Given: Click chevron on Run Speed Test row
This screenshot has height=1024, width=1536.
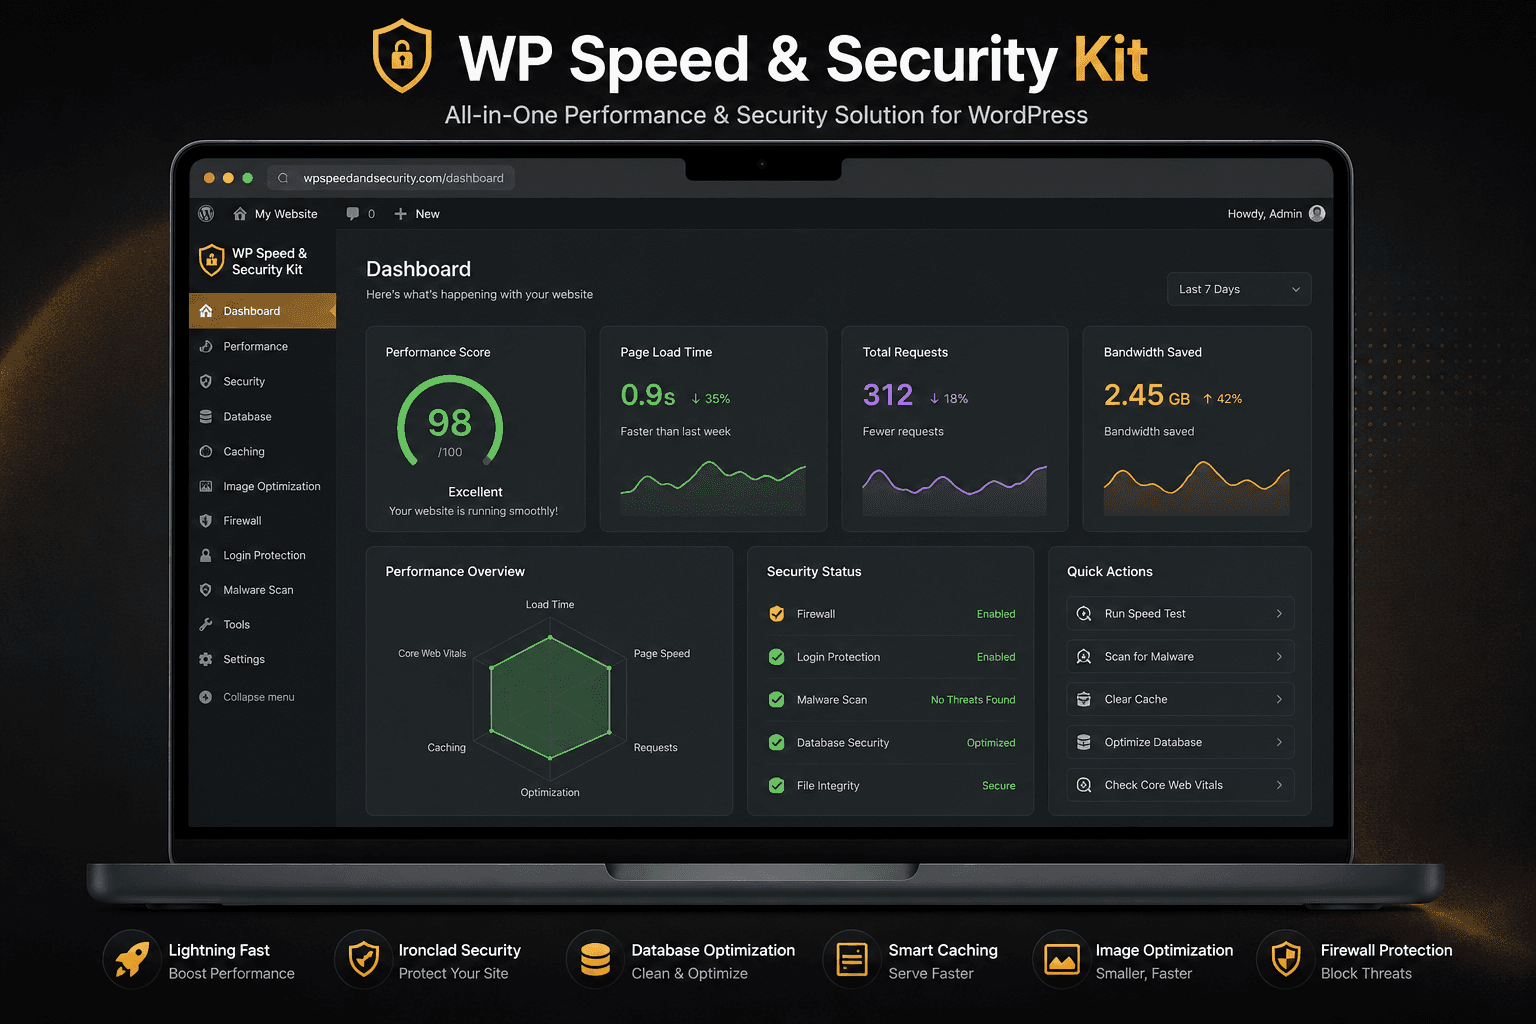Looking at the screenshot, I should (x=1279, y=614).
